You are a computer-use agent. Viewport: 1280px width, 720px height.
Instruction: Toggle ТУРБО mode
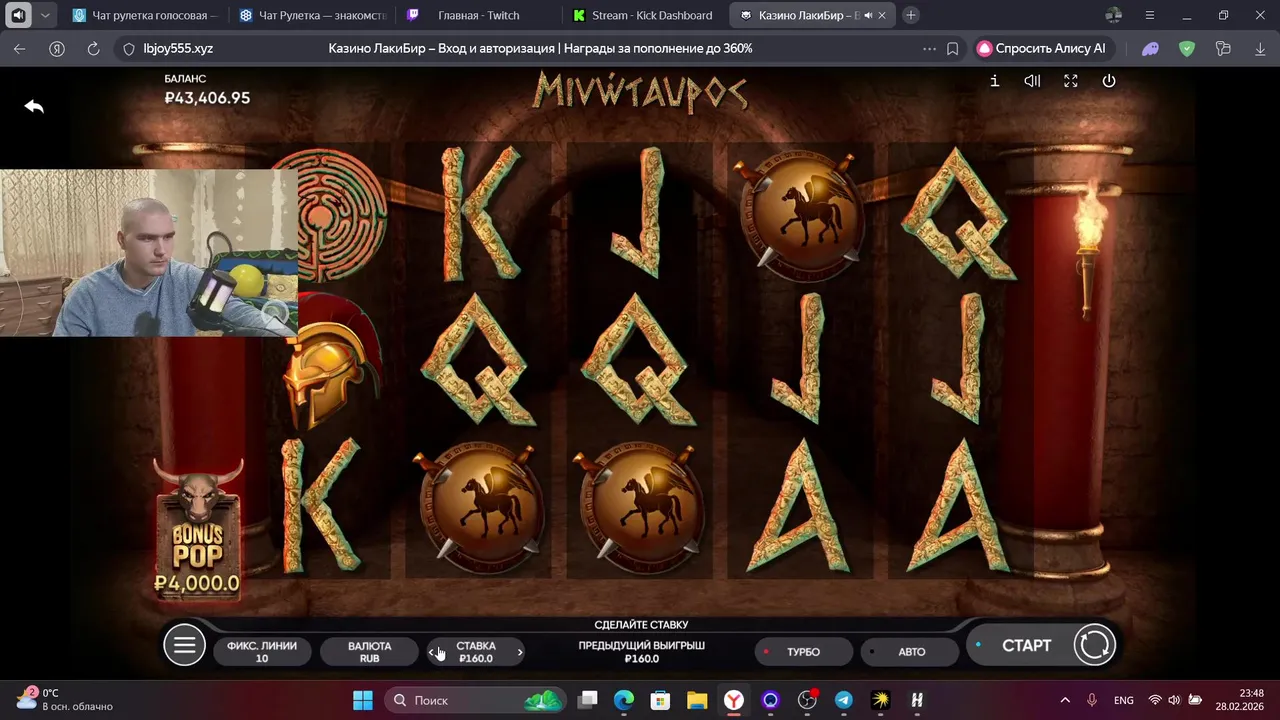pyautogui.click(x=803, y=652)
